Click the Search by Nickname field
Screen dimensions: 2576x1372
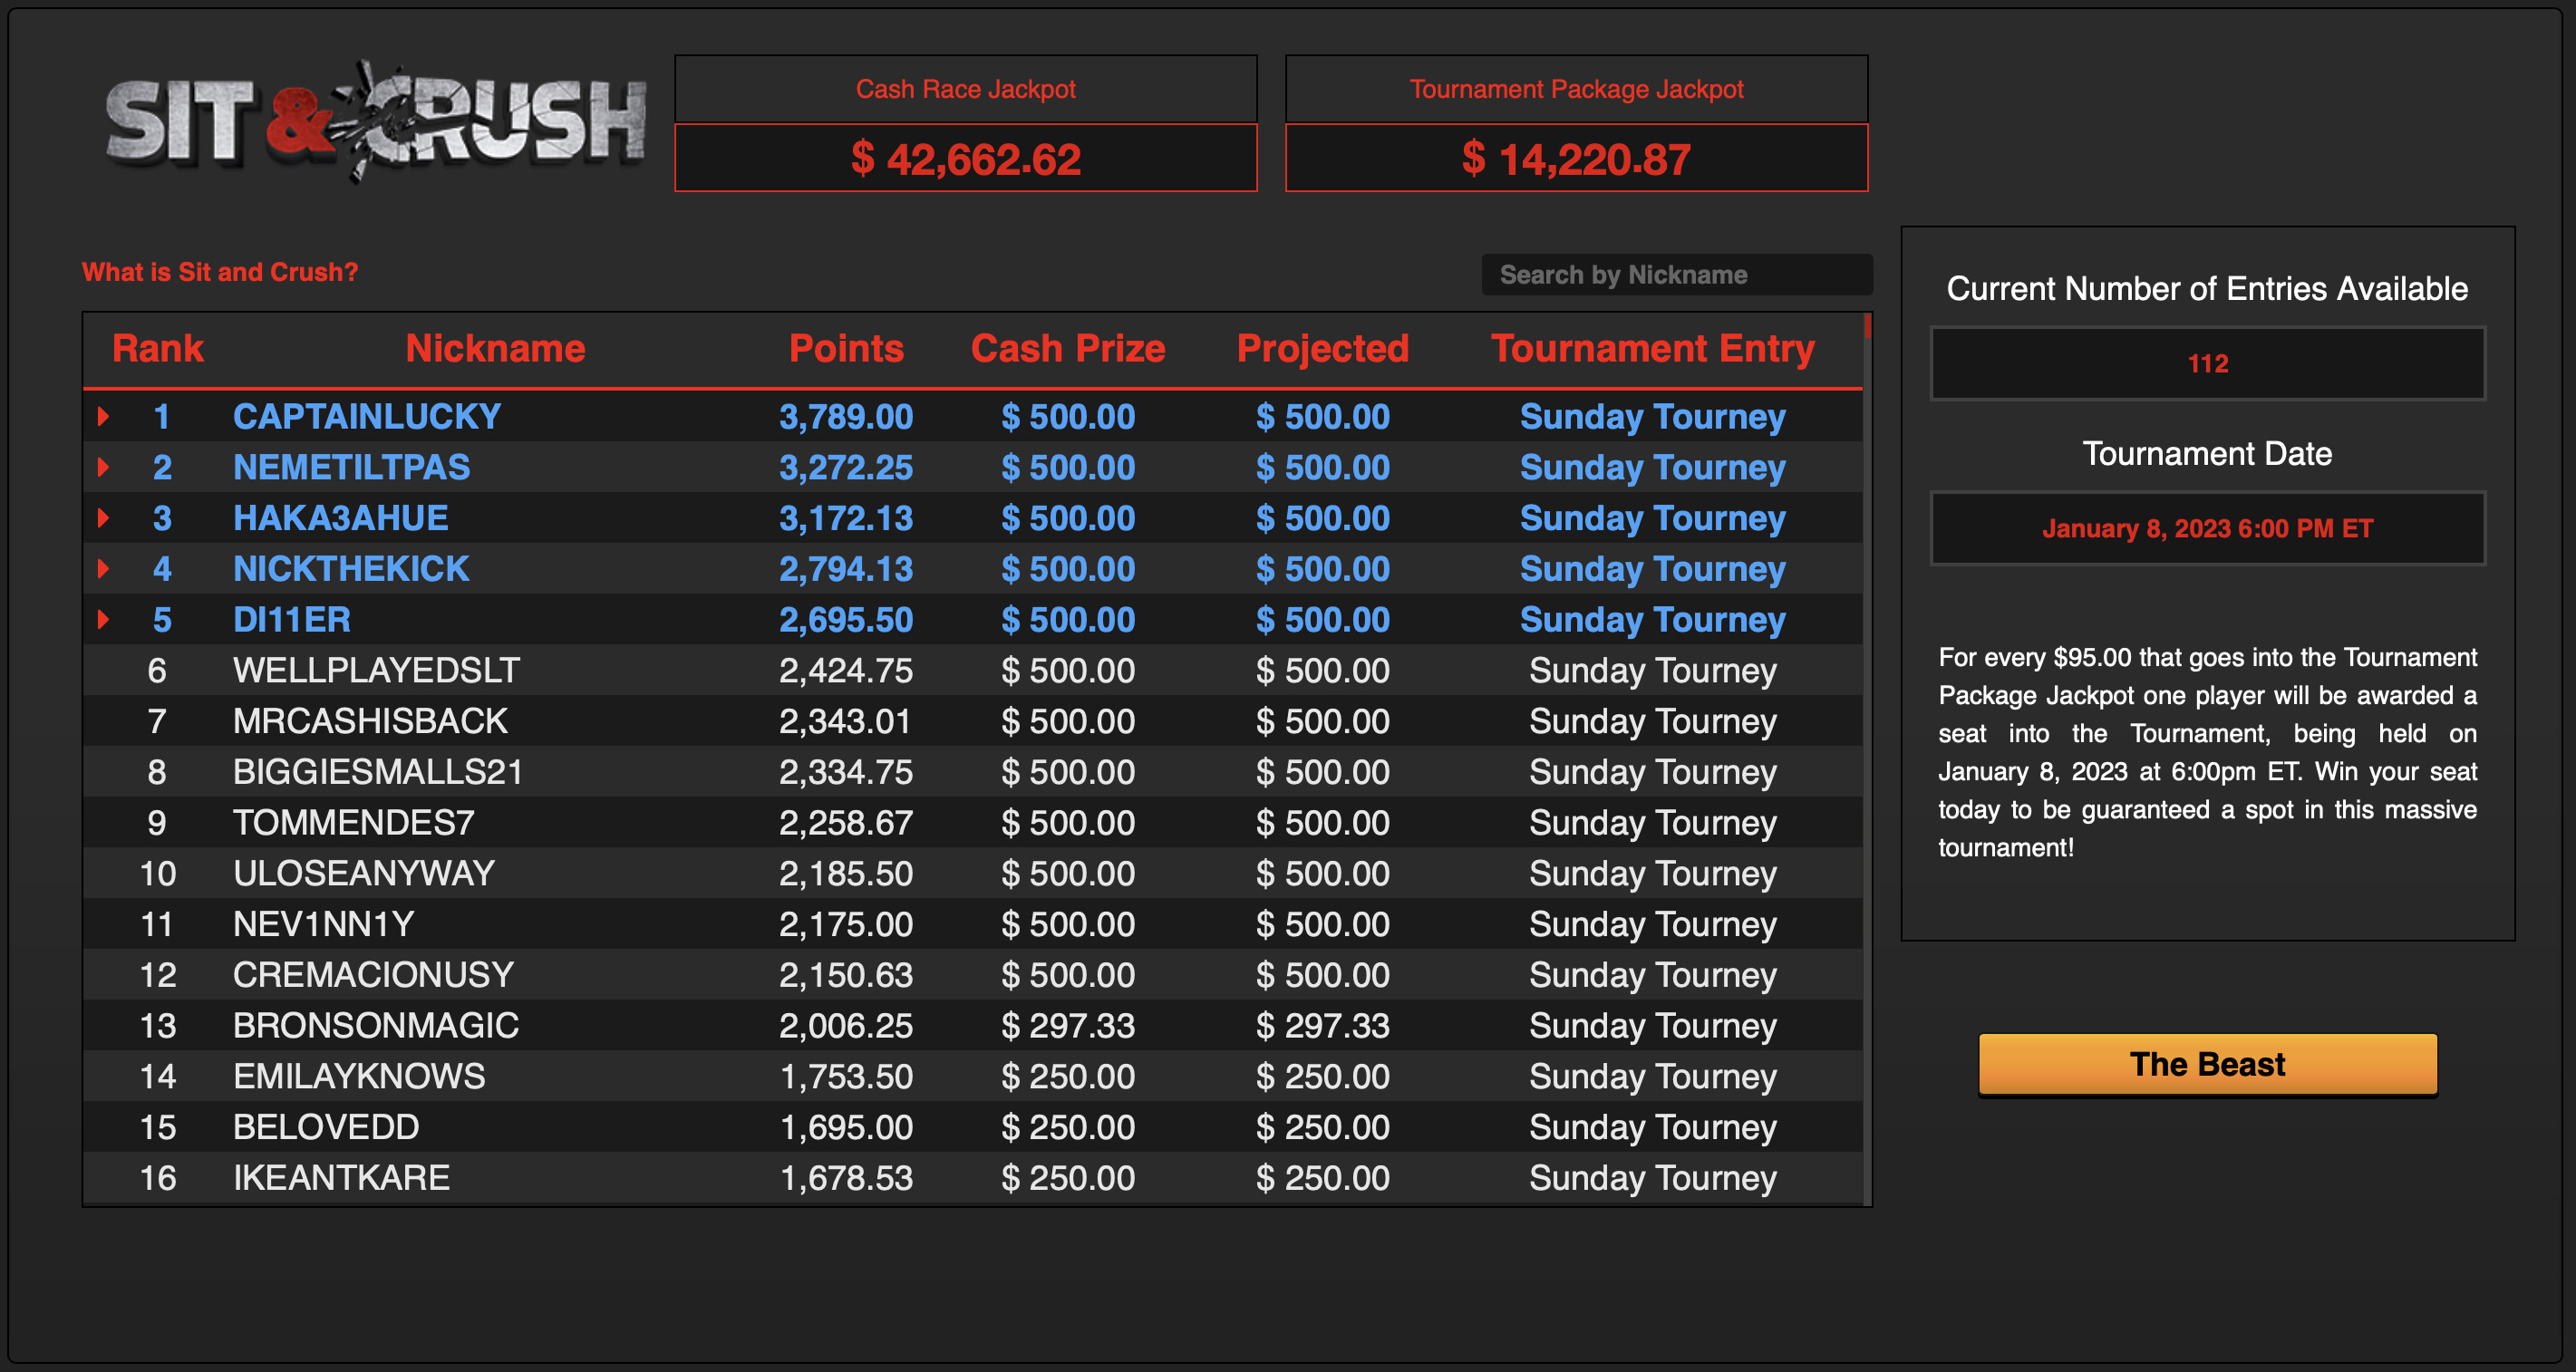point(1676,275)
